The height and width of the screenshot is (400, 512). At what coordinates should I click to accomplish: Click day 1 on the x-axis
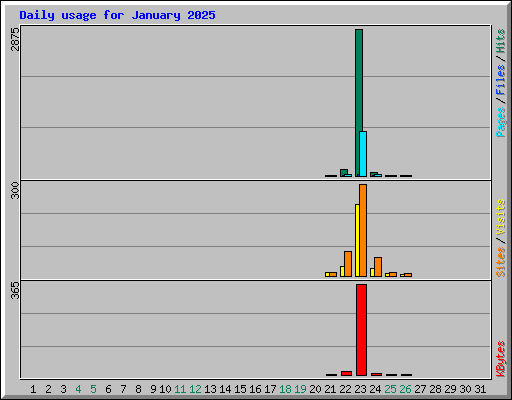coord(33,389)
